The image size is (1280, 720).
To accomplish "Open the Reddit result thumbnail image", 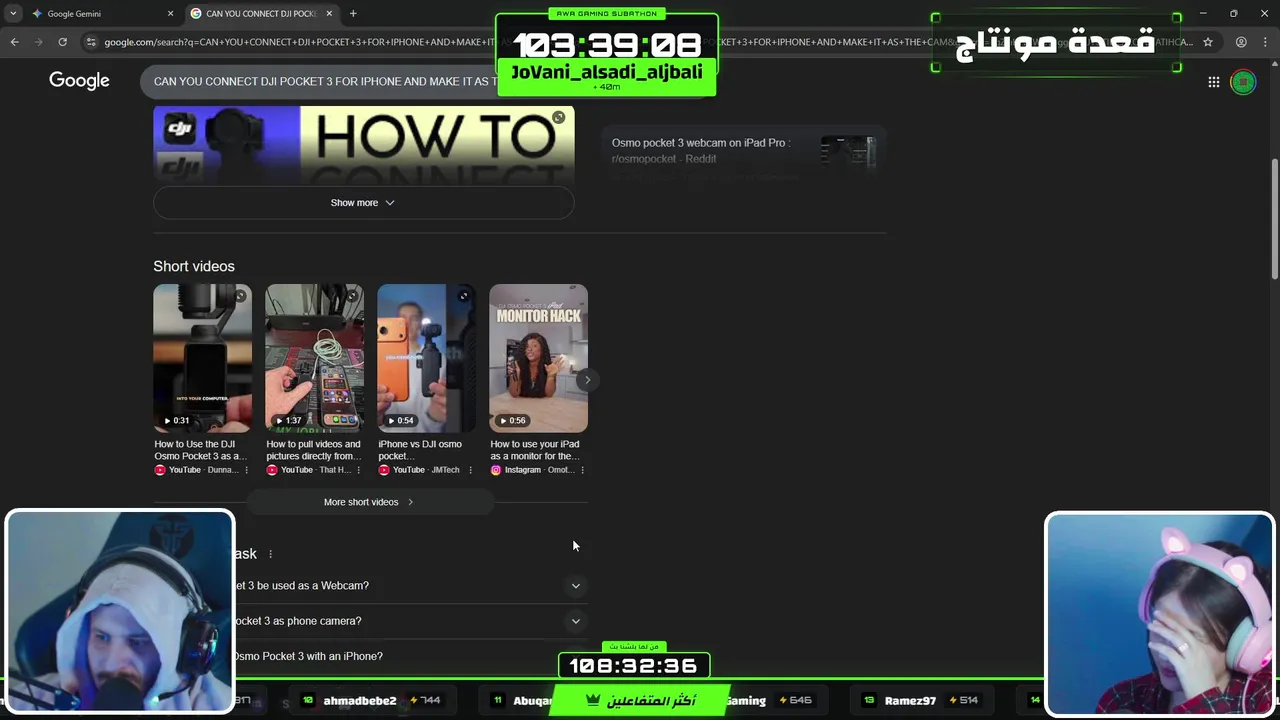I will click(x=848, y=154).
